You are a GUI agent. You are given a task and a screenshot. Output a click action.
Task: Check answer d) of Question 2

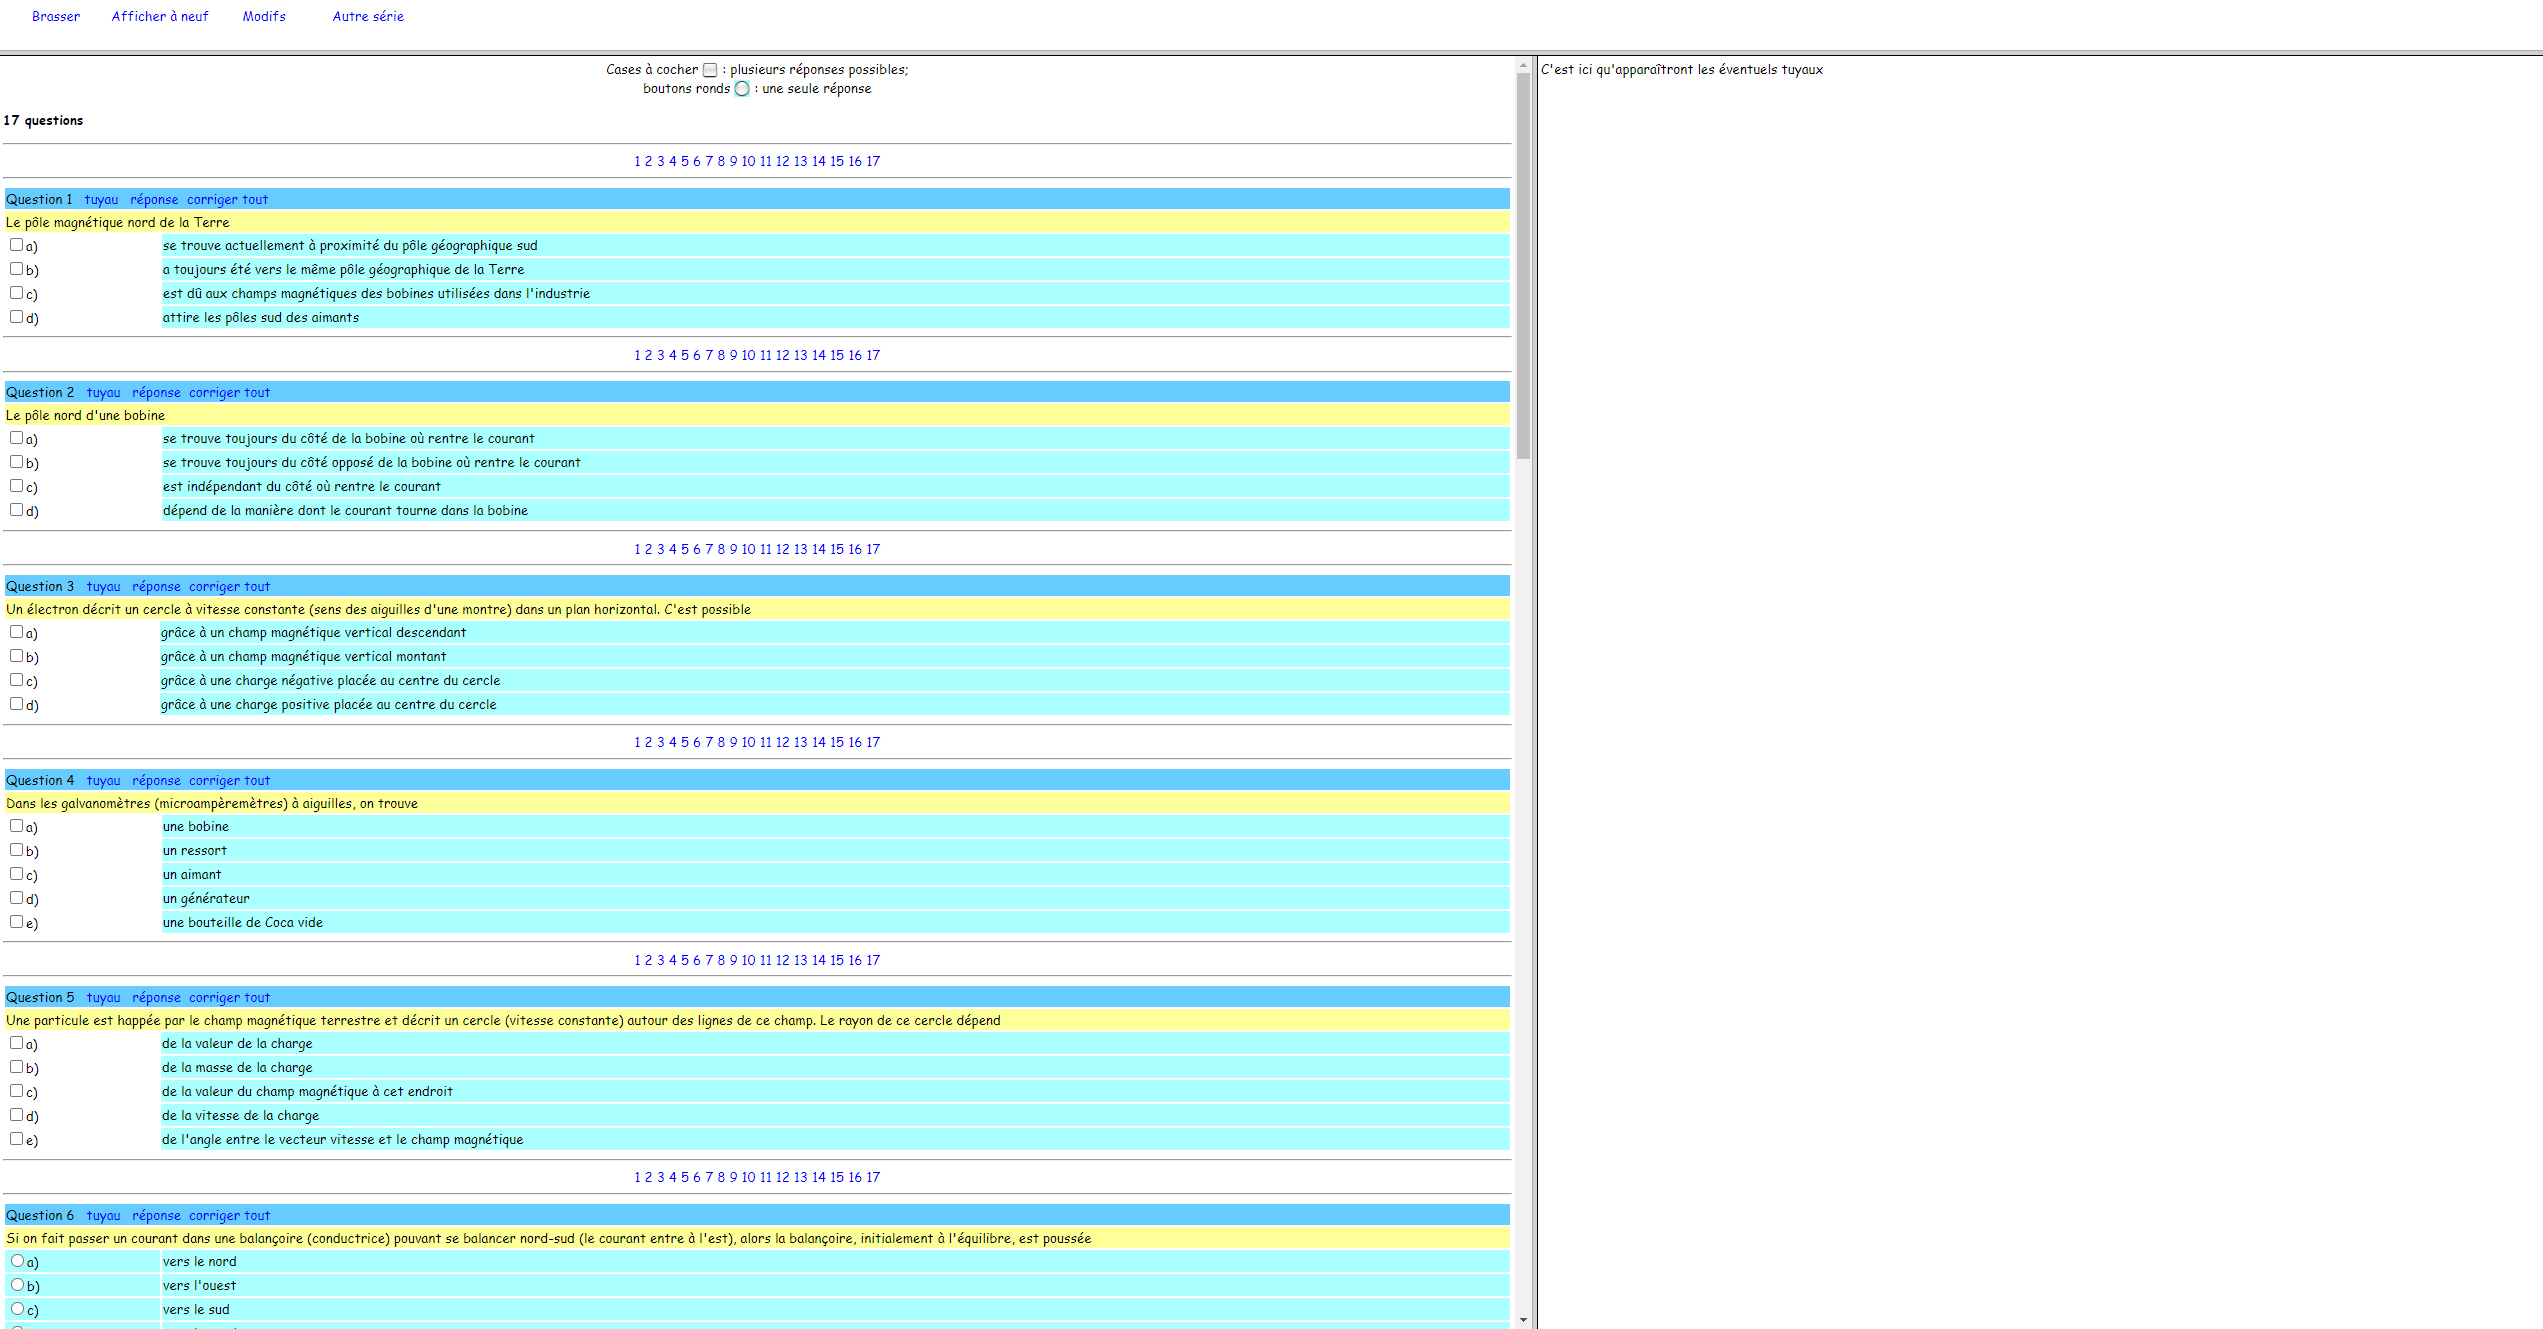[x=16, y=510]
